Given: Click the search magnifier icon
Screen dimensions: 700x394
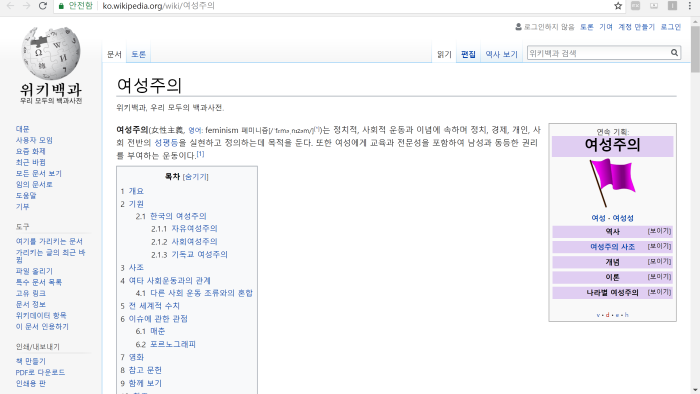Looking at the screenshot, I should pyautogui.click(x=674, y=53).
